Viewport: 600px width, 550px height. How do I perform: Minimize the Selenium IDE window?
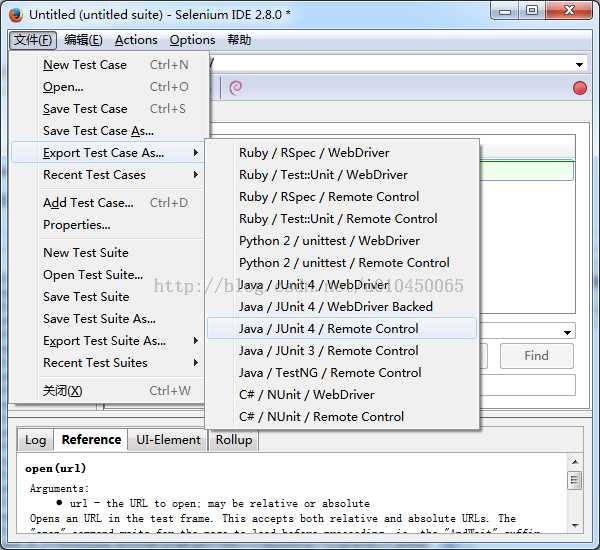504,11
